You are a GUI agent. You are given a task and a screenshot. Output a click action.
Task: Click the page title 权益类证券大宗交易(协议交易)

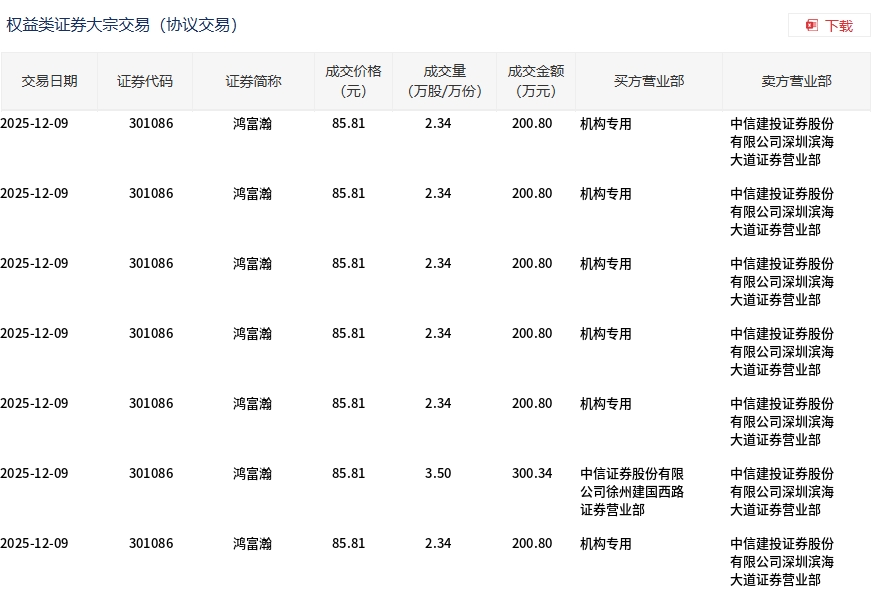(x=122, y=25)
